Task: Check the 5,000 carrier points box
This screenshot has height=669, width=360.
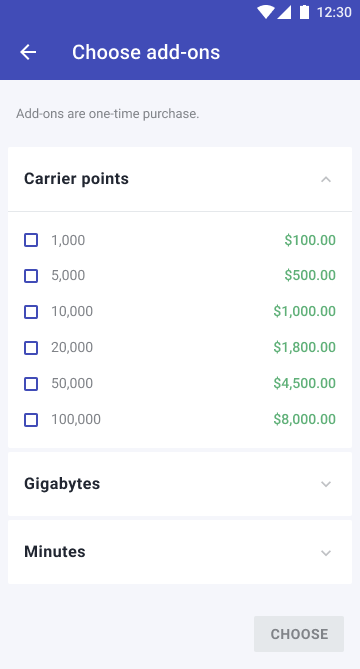Action: (31, 276)
